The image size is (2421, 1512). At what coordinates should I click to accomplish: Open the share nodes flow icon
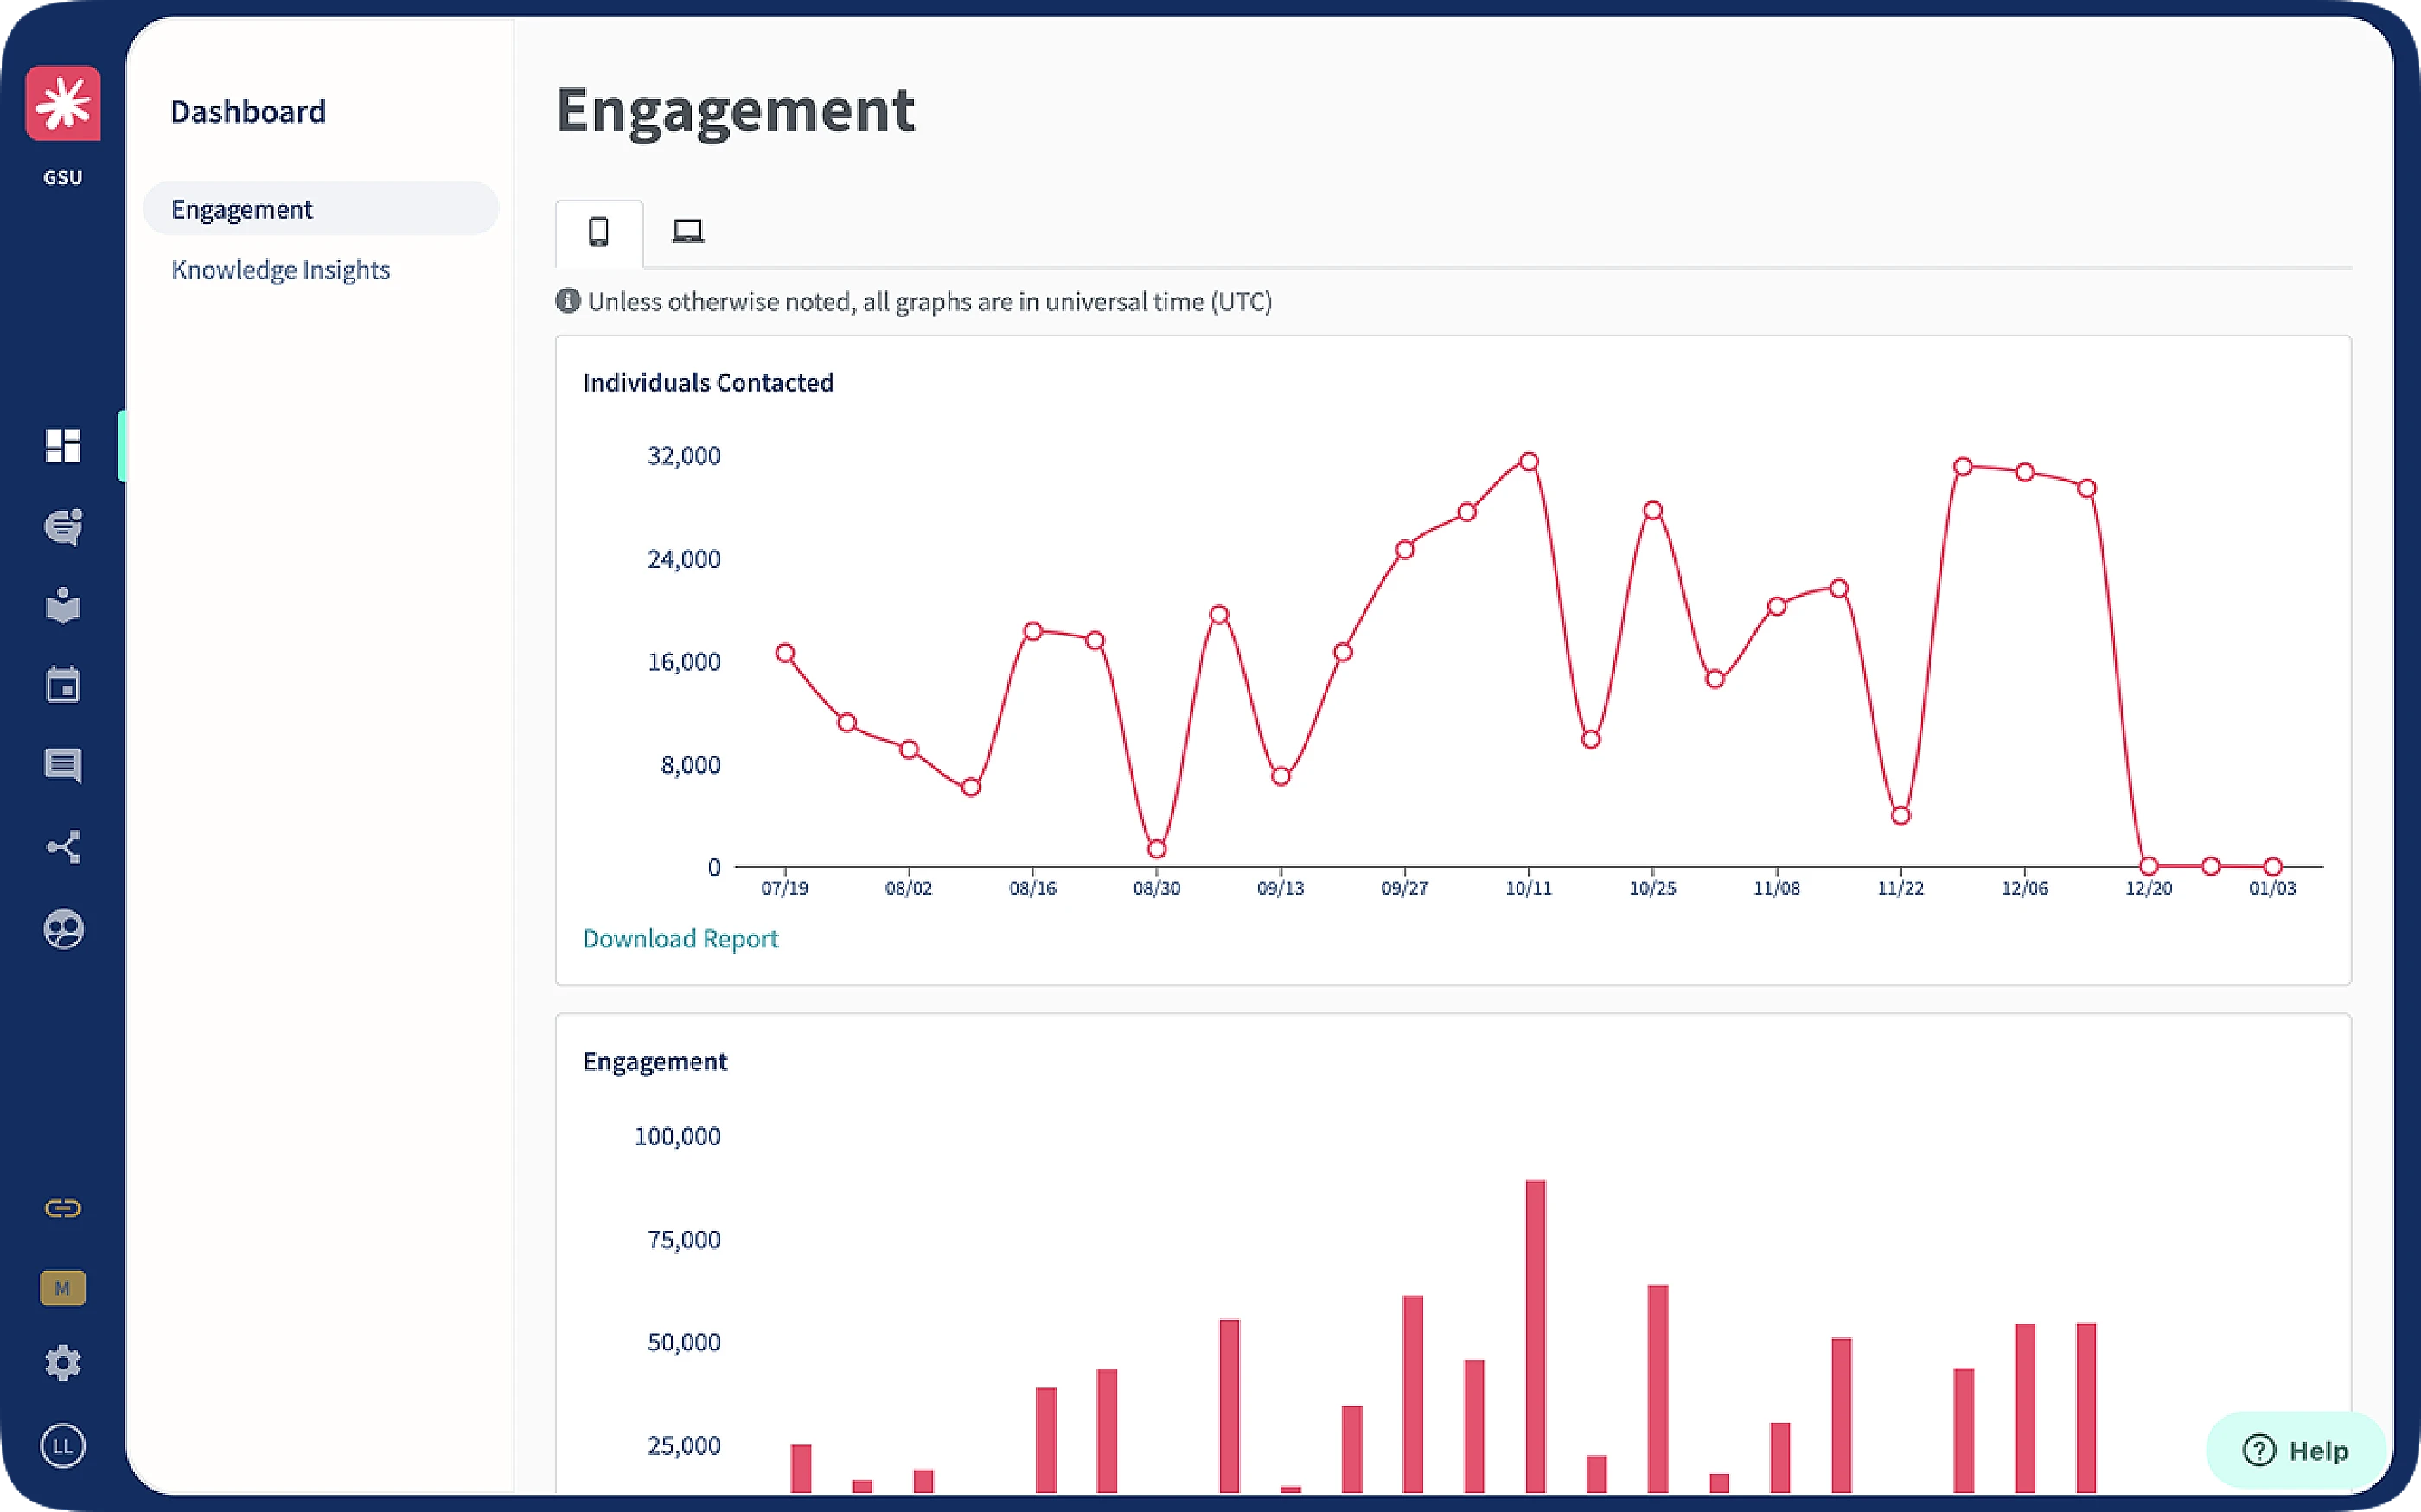pos(62,847)
